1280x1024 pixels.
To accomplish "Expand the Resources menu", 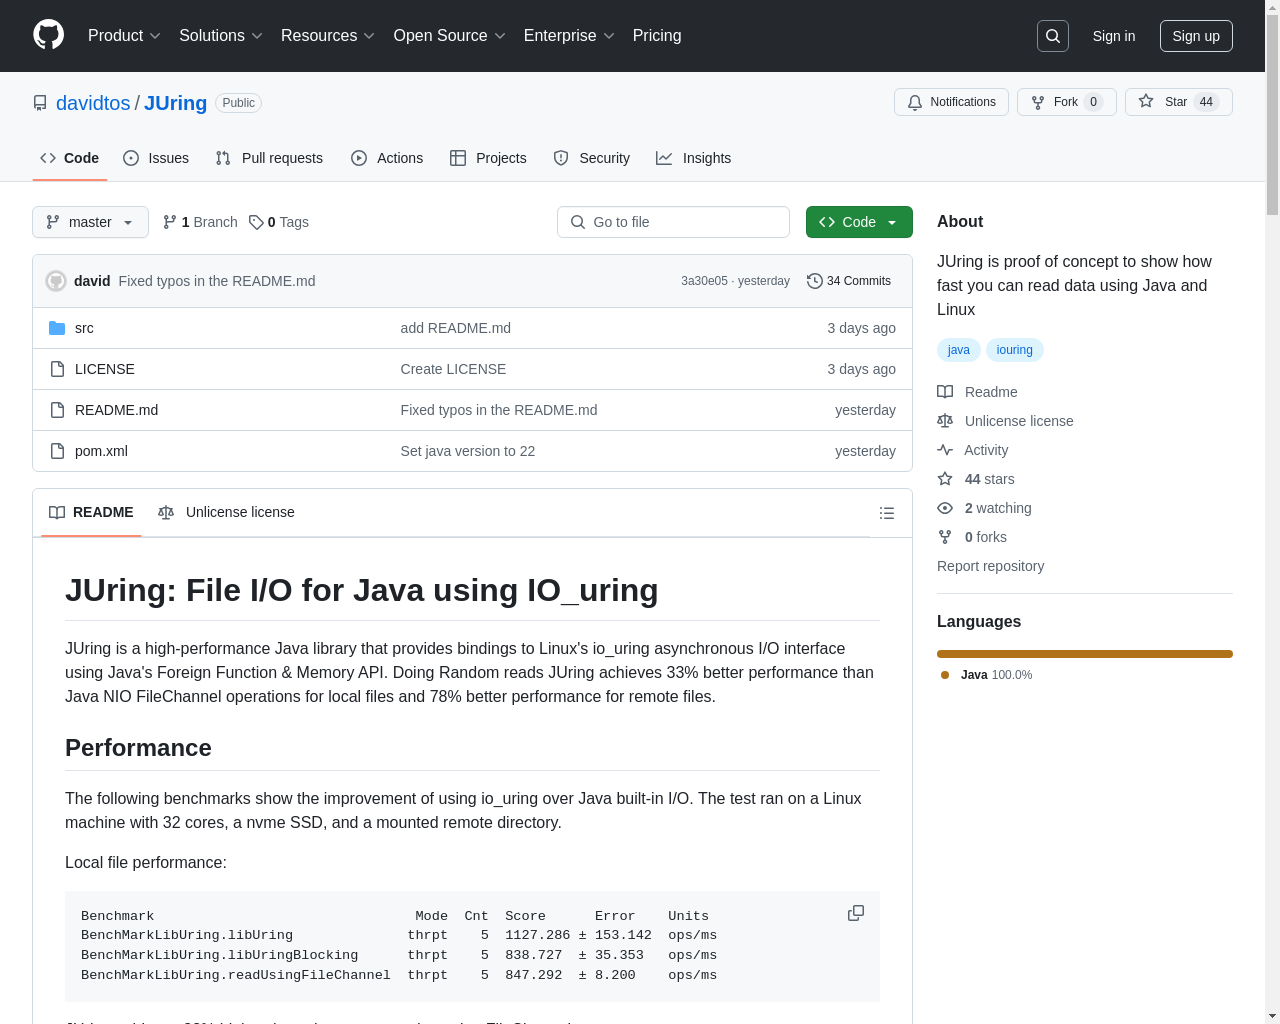I will pos(328,36).
